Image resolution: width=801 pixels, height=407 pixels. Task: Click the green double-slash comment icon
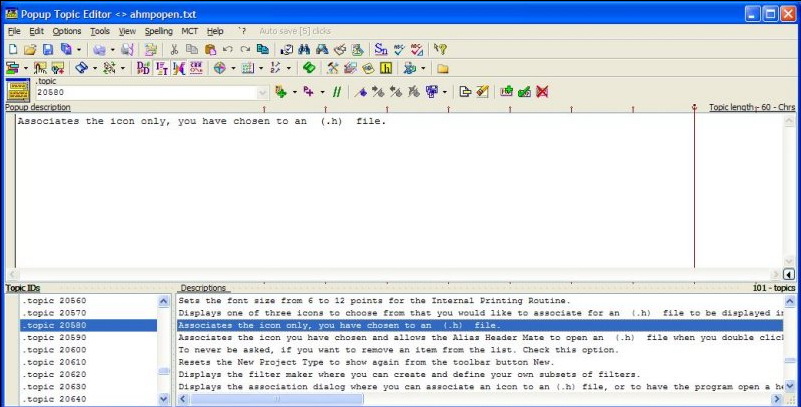tap(337, 92)
